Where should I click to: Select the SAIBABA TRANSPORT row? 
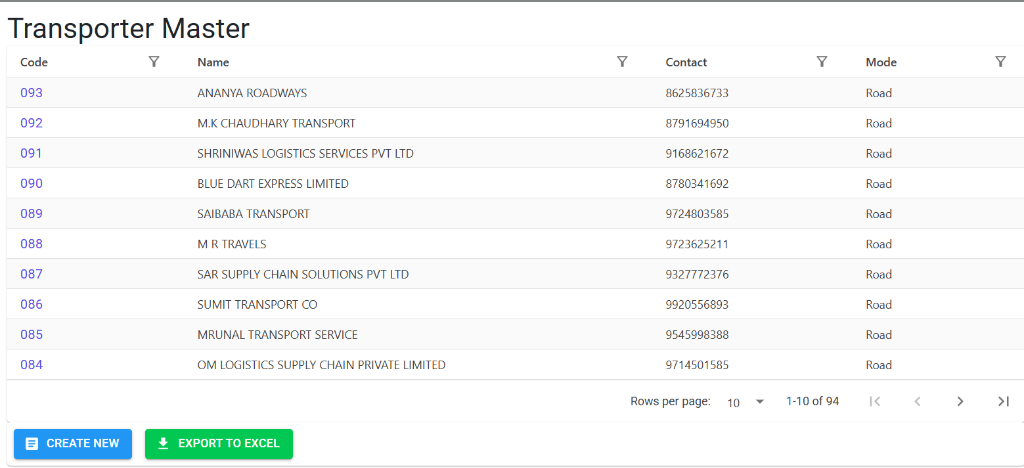click(515, 213)
